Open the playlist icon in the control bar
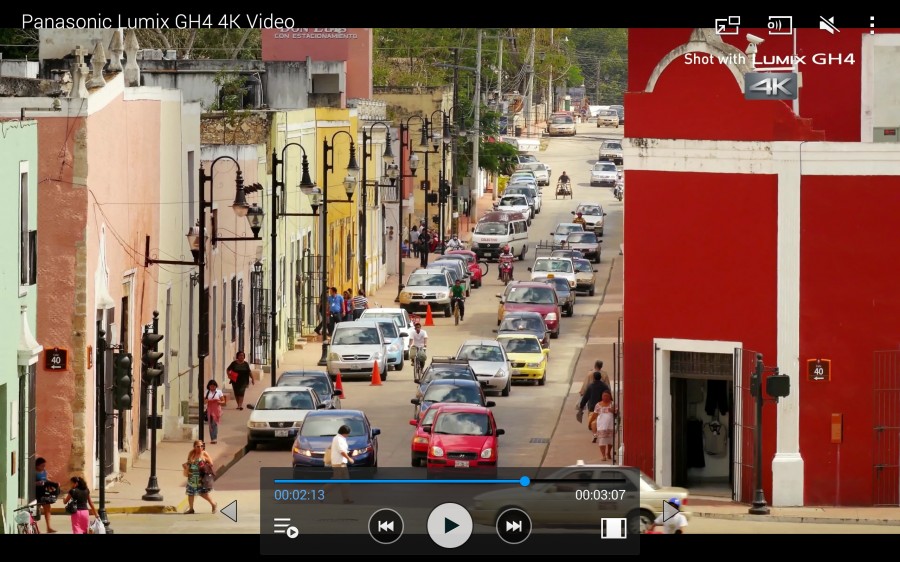The width and height of the screenshot is (900, 562). pos(286,527)
